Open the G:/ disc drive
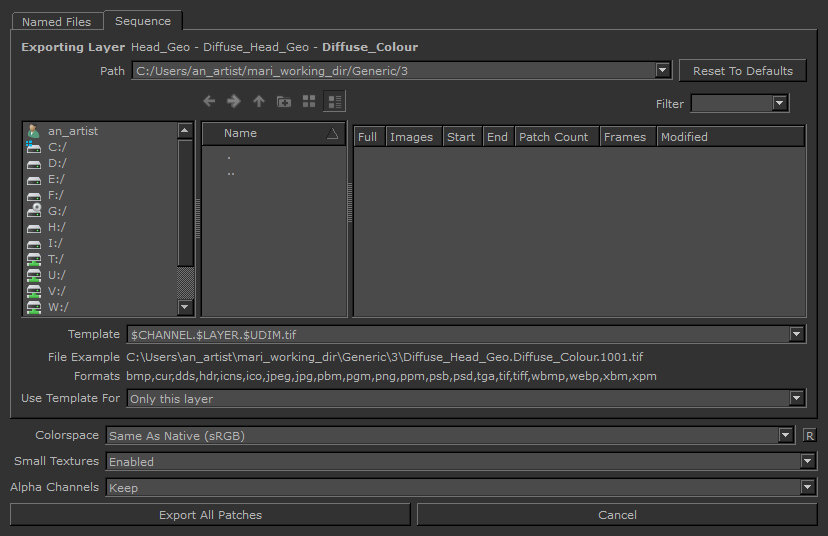Viewport: 828px width, 536px height. click(56, 211)
